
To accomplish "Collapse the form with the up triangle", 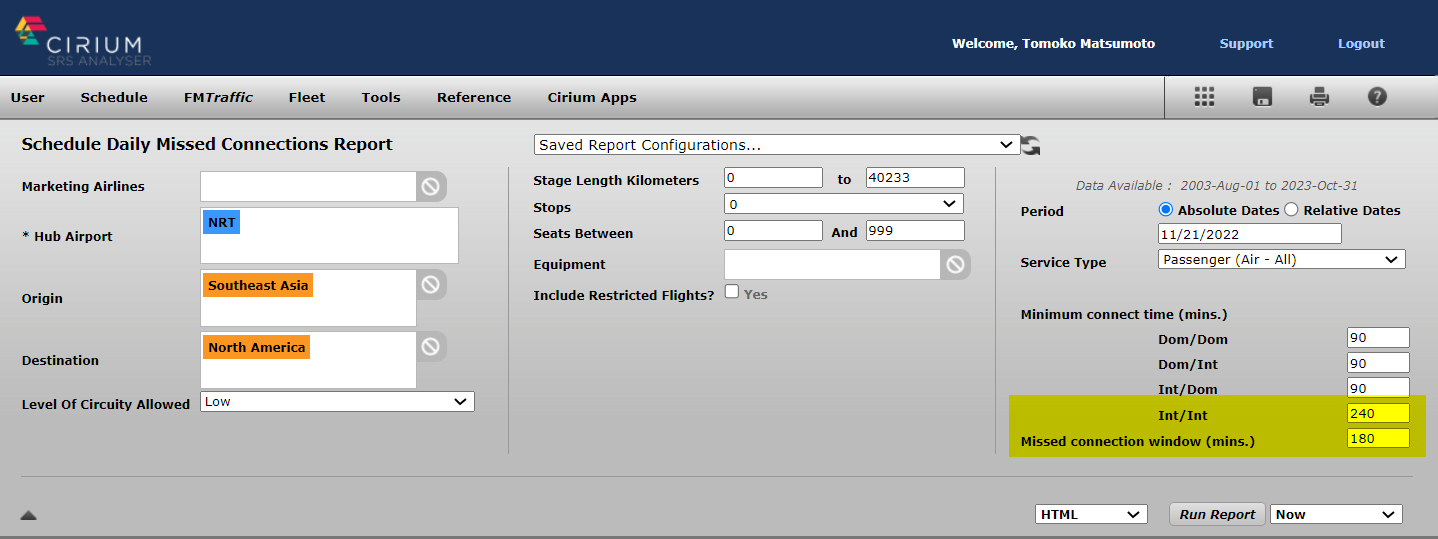I will (28, 515).
